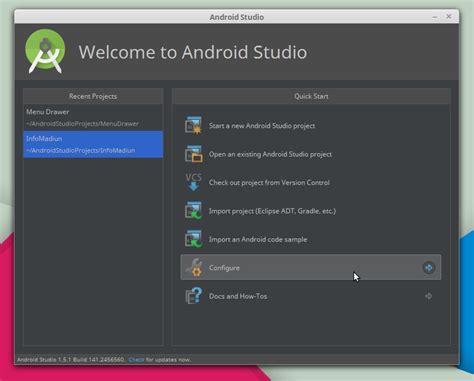Viewport: 474px width, 381px height.
Task: Minimize the Android Studio window
Action: point(435,17)
